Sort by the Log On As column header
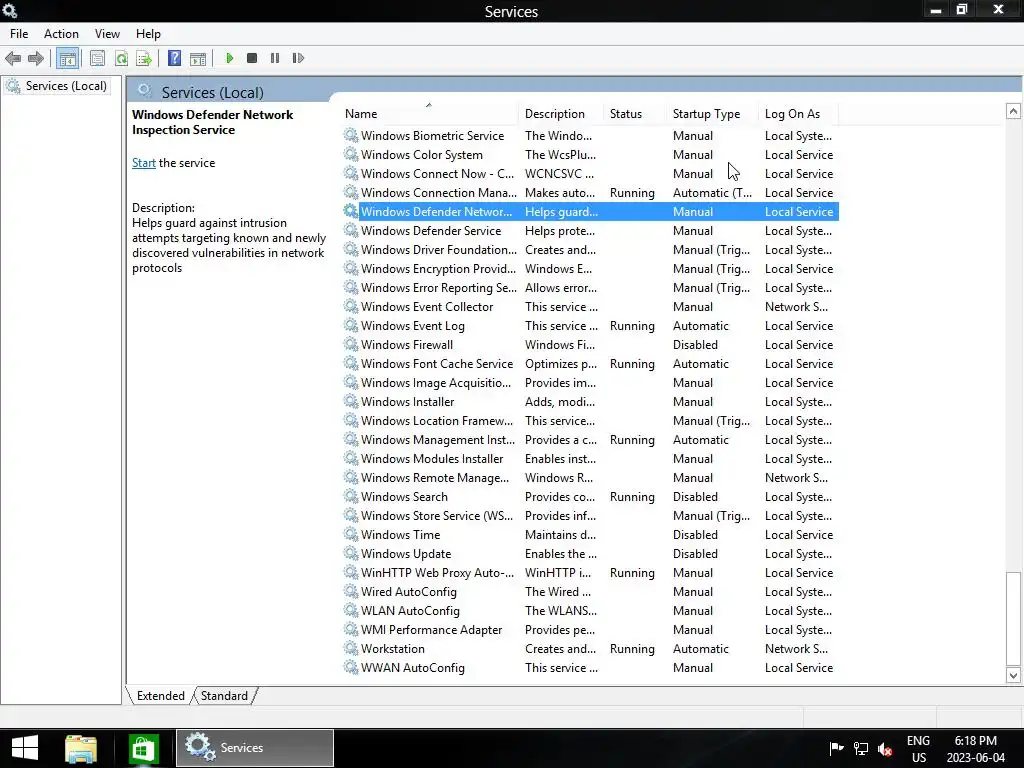 point(799,114)
